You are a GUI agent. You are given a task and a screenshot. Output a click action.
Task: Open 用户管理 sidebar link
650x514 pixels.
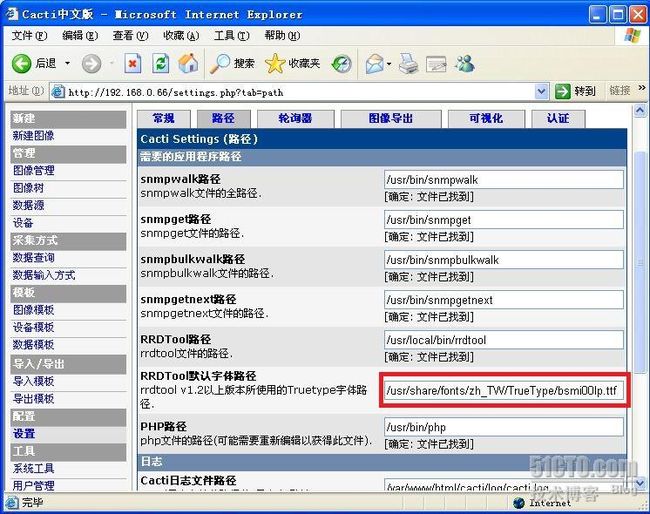point(34,485)
